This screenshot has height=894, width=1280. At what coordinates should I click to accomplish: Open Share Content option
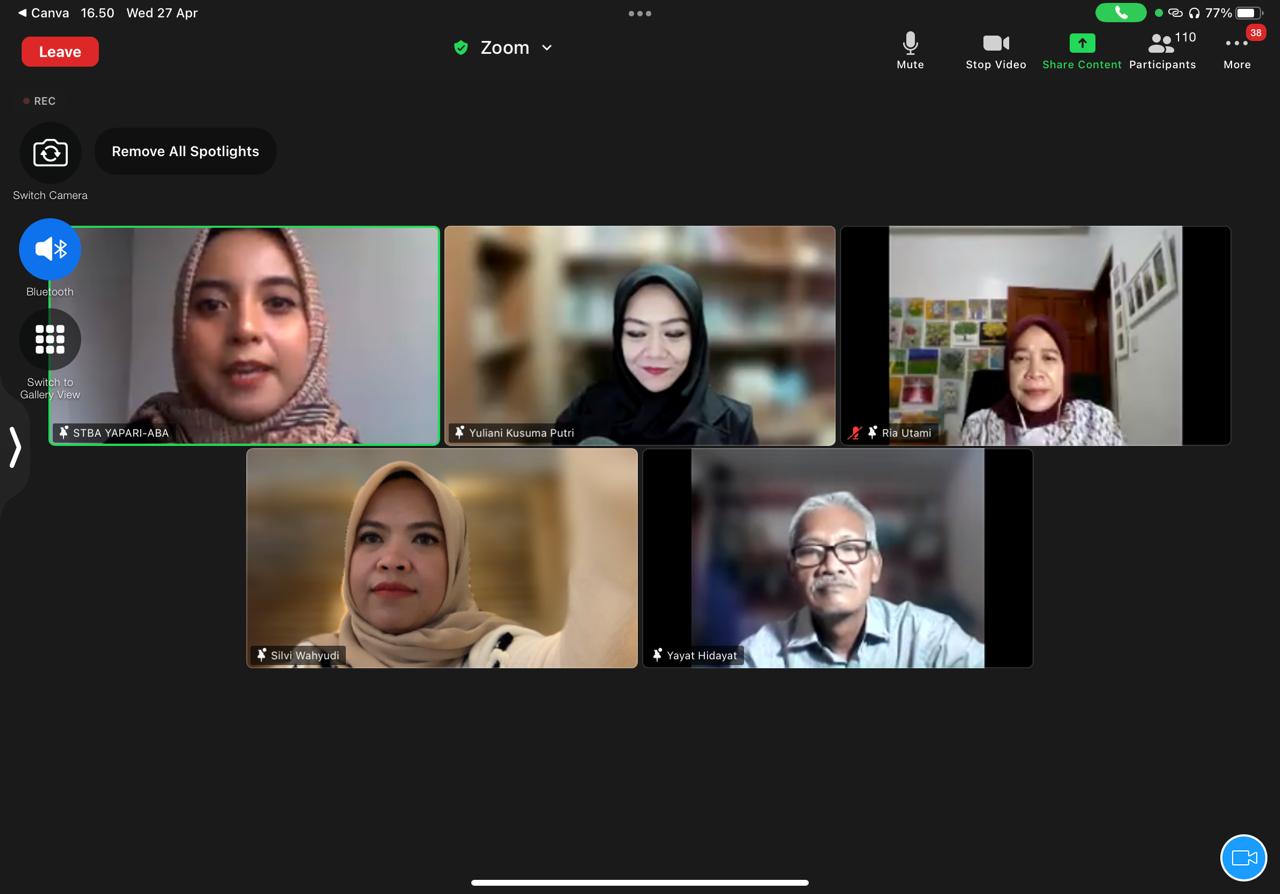(1082, 51)
